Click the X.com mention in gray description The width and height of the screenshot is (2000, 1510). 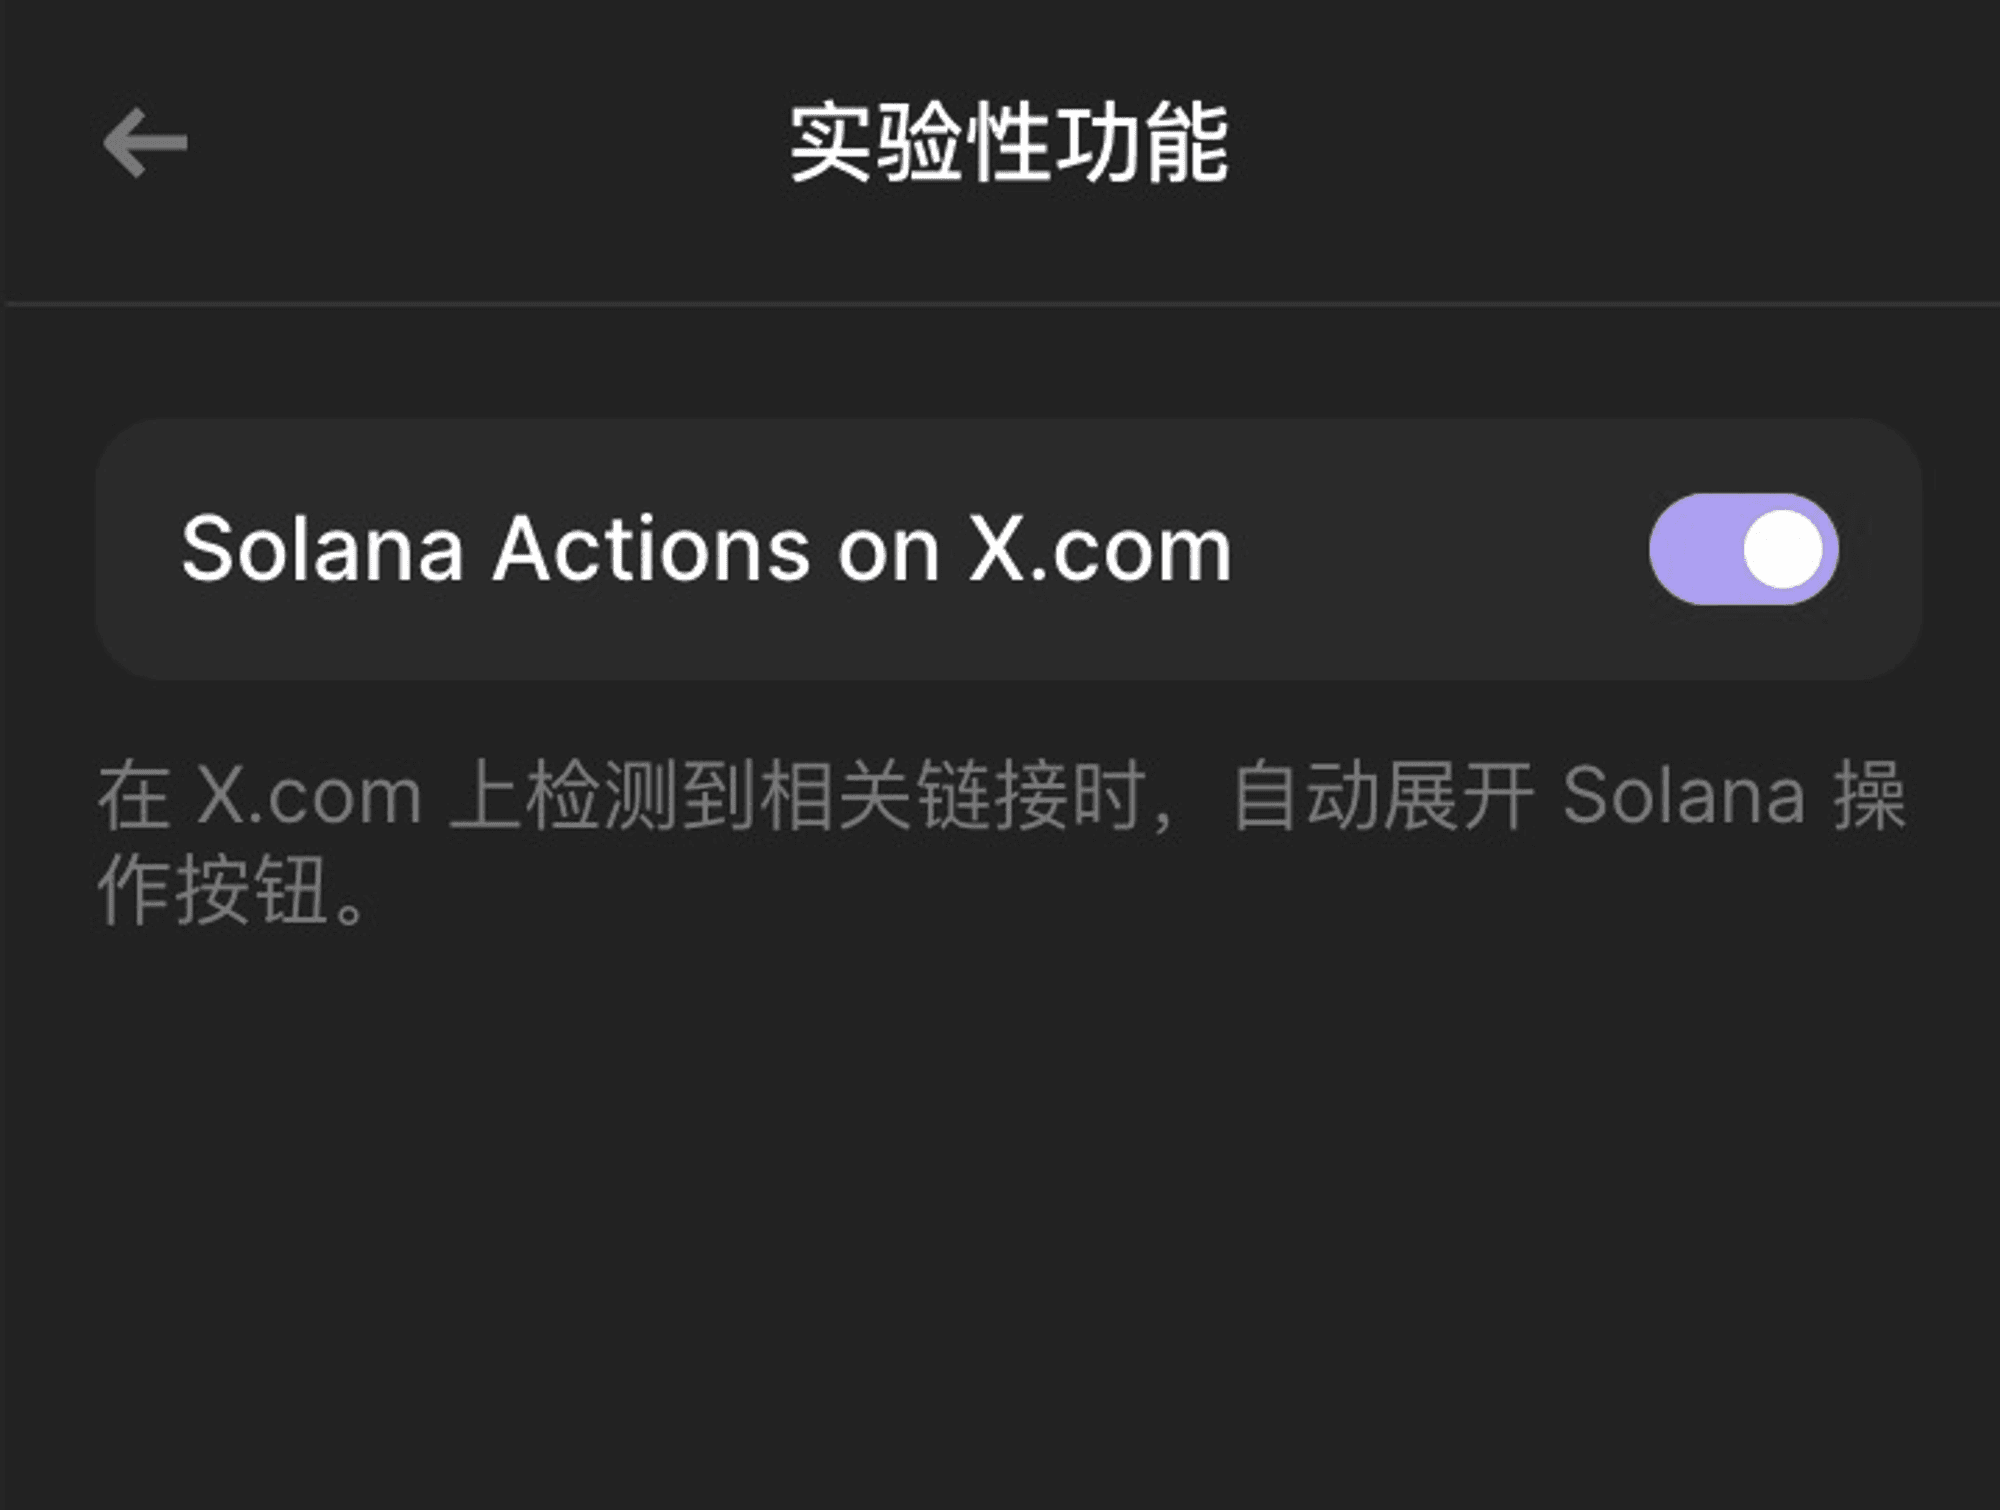[309, 796]
